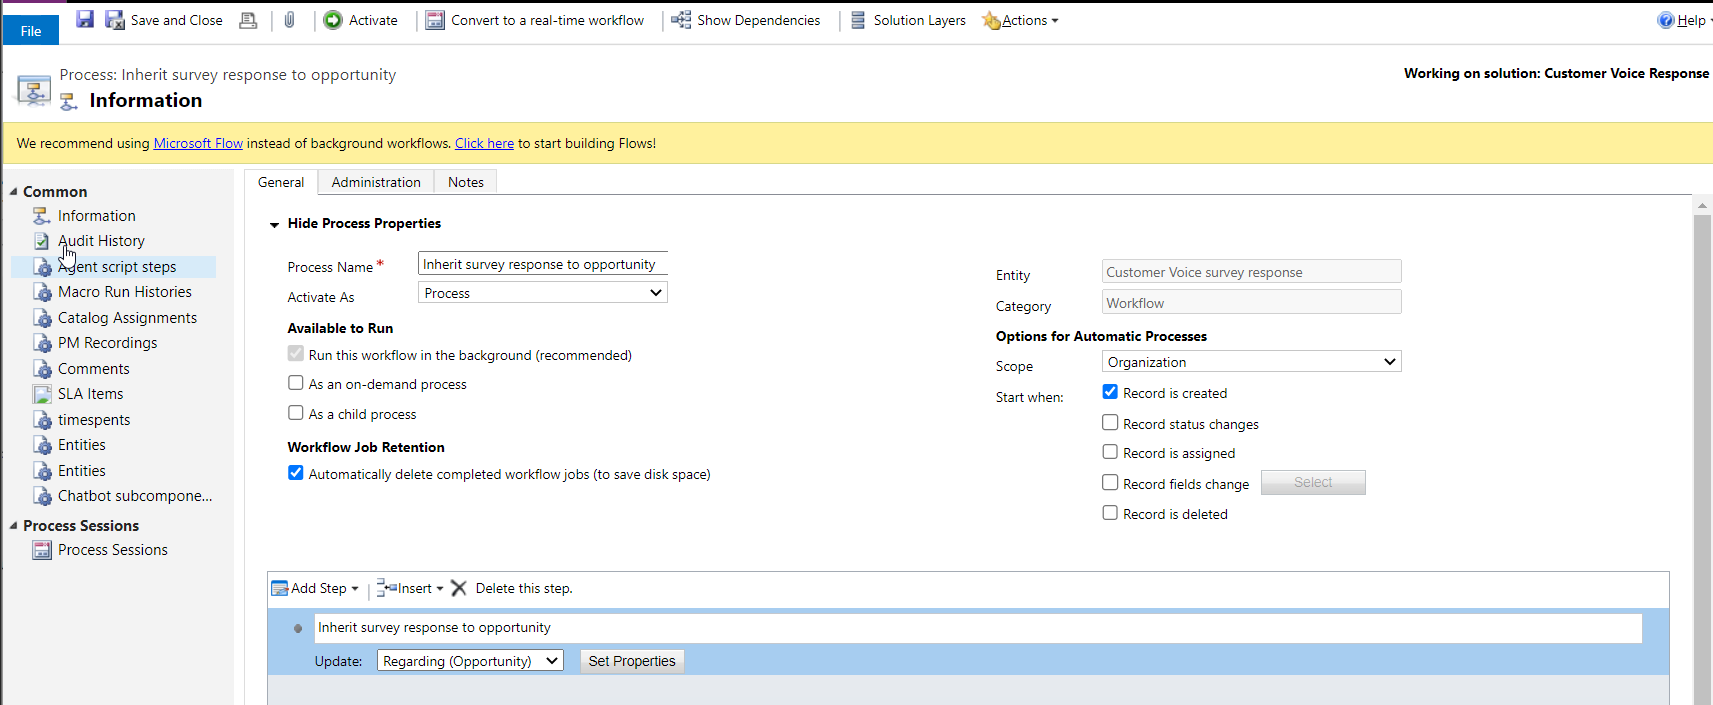Click the Actions star icon
1713x705 pixels.
coord(991,20)
